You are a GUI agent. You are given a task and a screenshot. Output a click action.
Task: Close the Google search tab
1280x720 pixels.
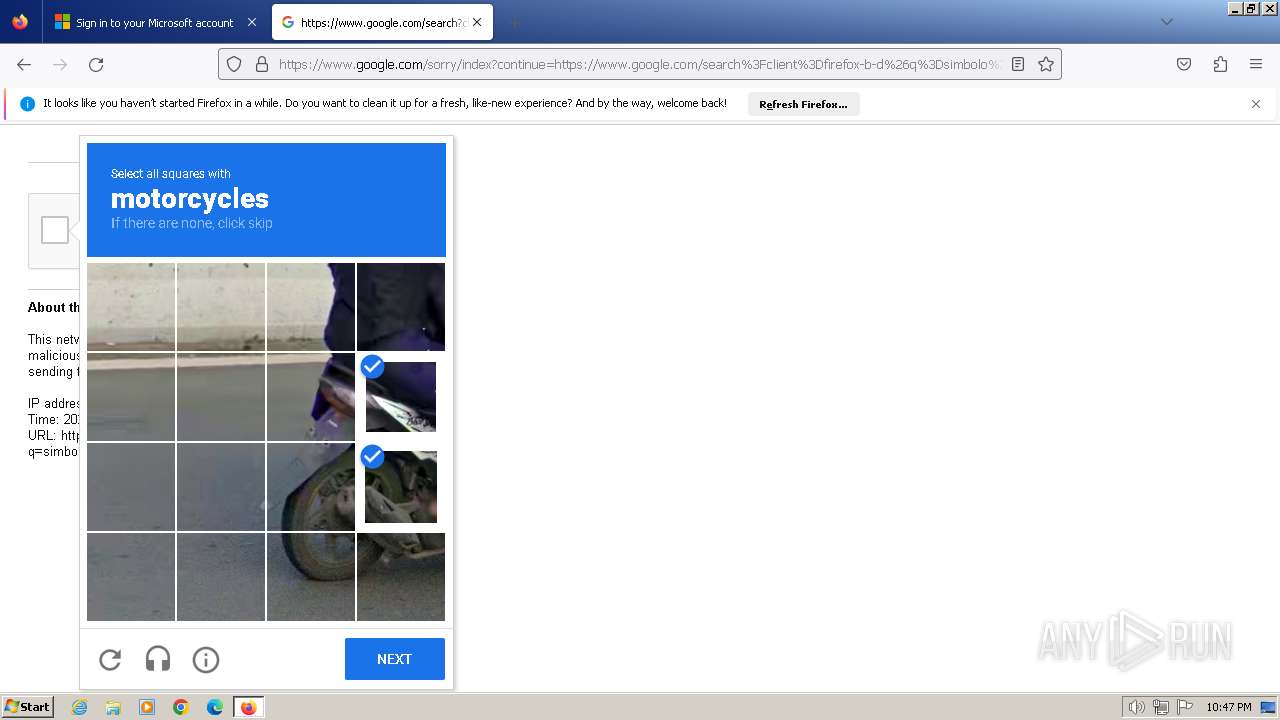(477, 22)
